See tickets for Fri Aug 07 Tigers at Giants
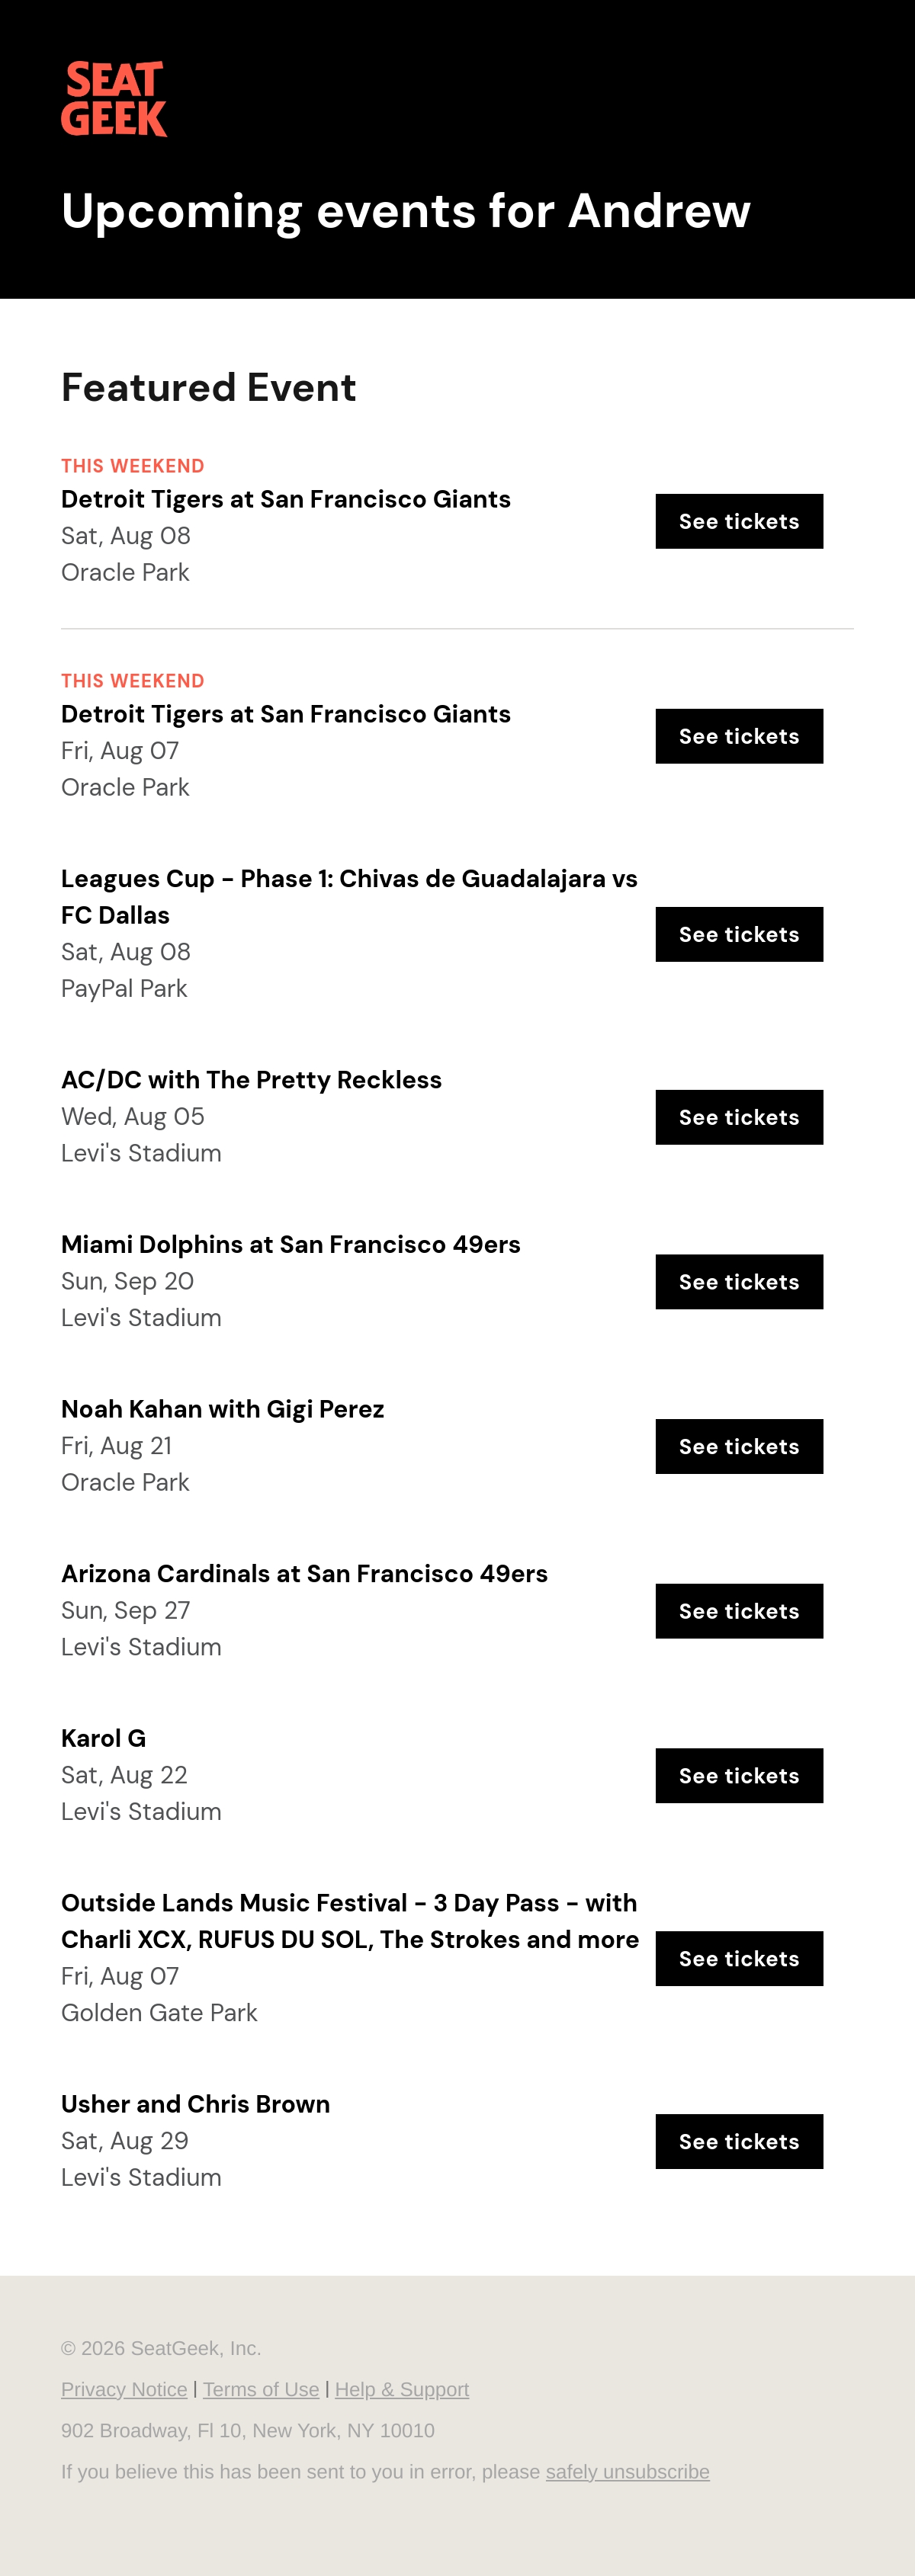This screenshot has height=2576, width=915. pyautogui.click(x=739, y=736)
